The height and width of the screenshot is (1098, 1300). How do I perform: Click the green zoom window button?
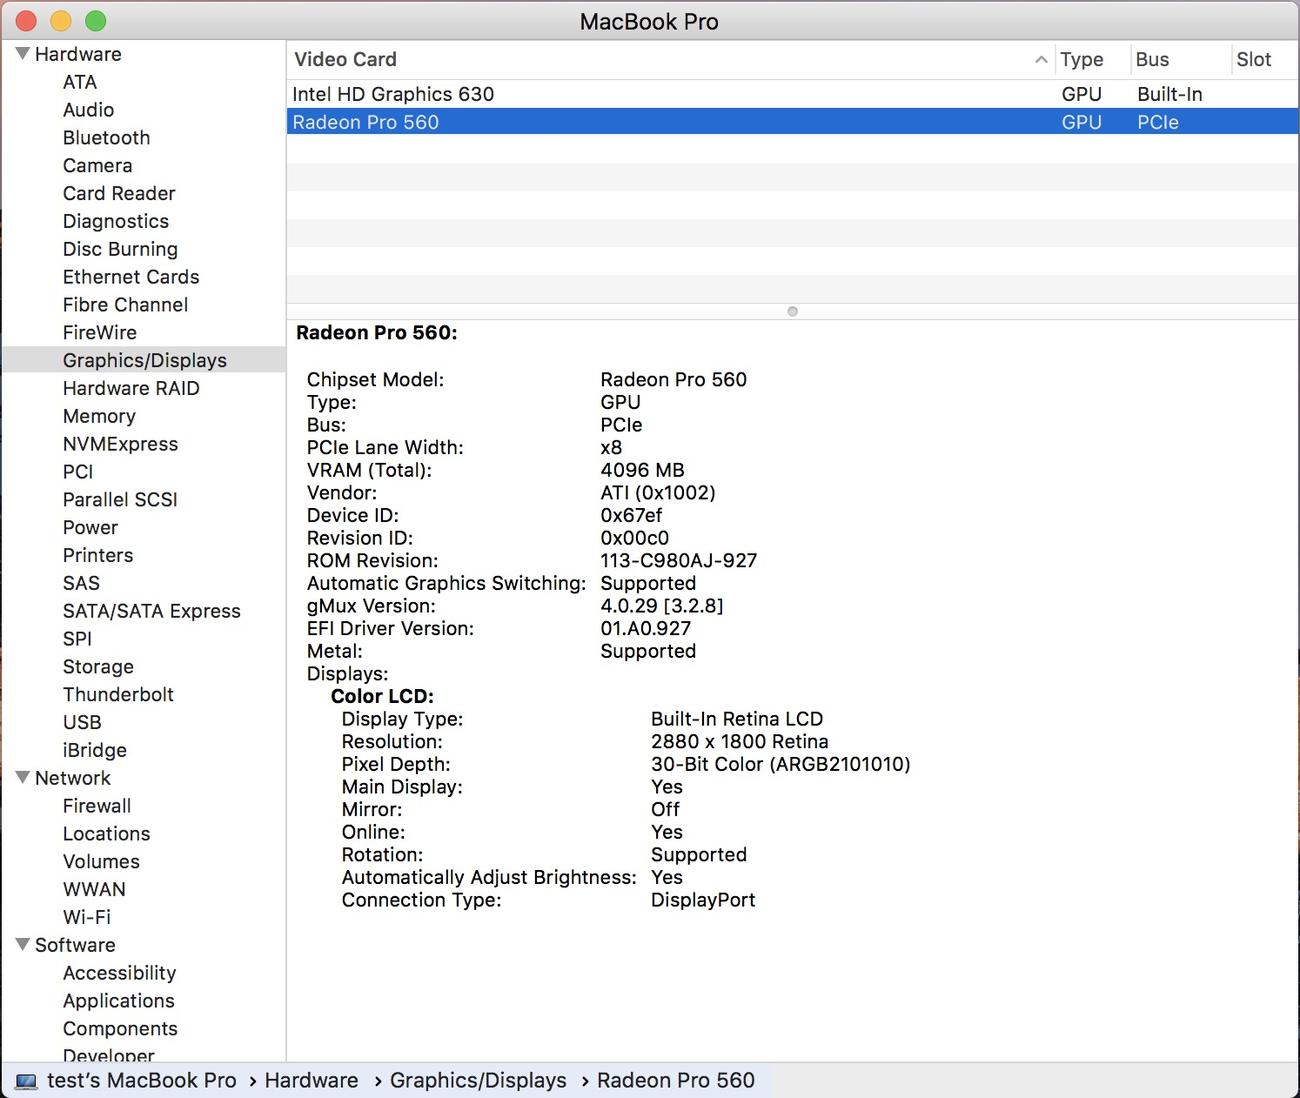[95, 21]
